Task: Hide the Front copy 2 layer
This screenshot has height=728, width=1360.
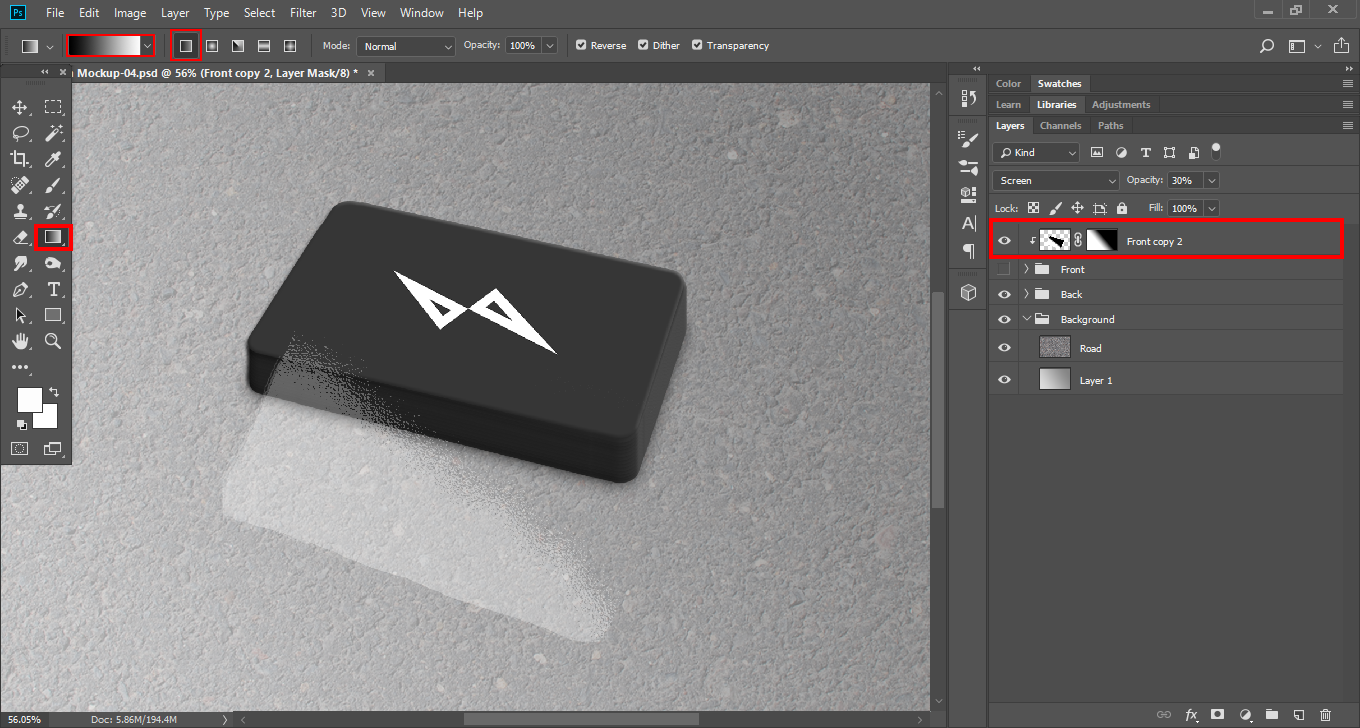Action: click(x=1005, y=241)
